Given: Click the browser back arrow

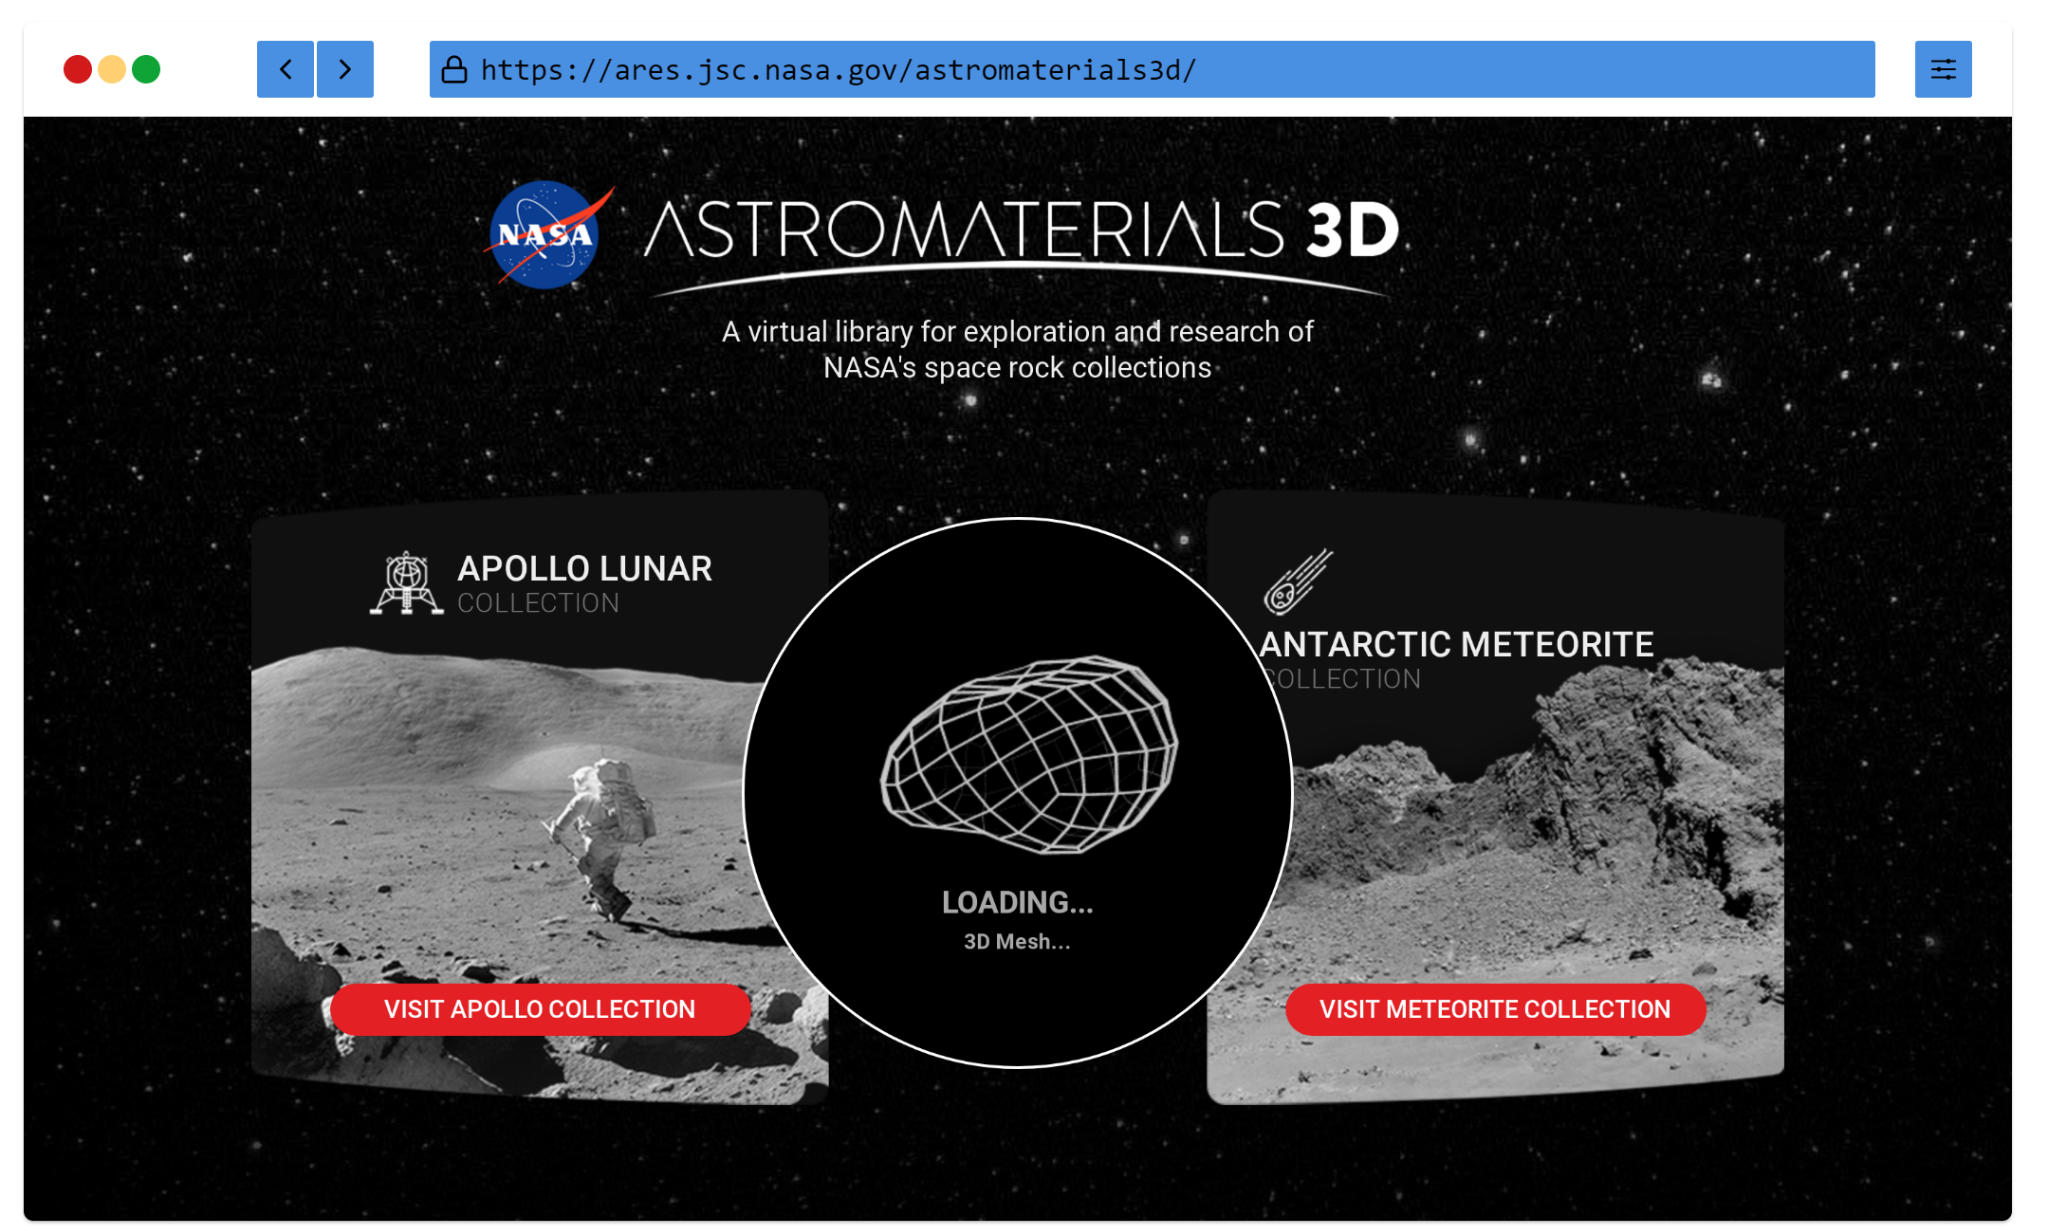Looking at the screenshot, I should [x=286, y=69].
